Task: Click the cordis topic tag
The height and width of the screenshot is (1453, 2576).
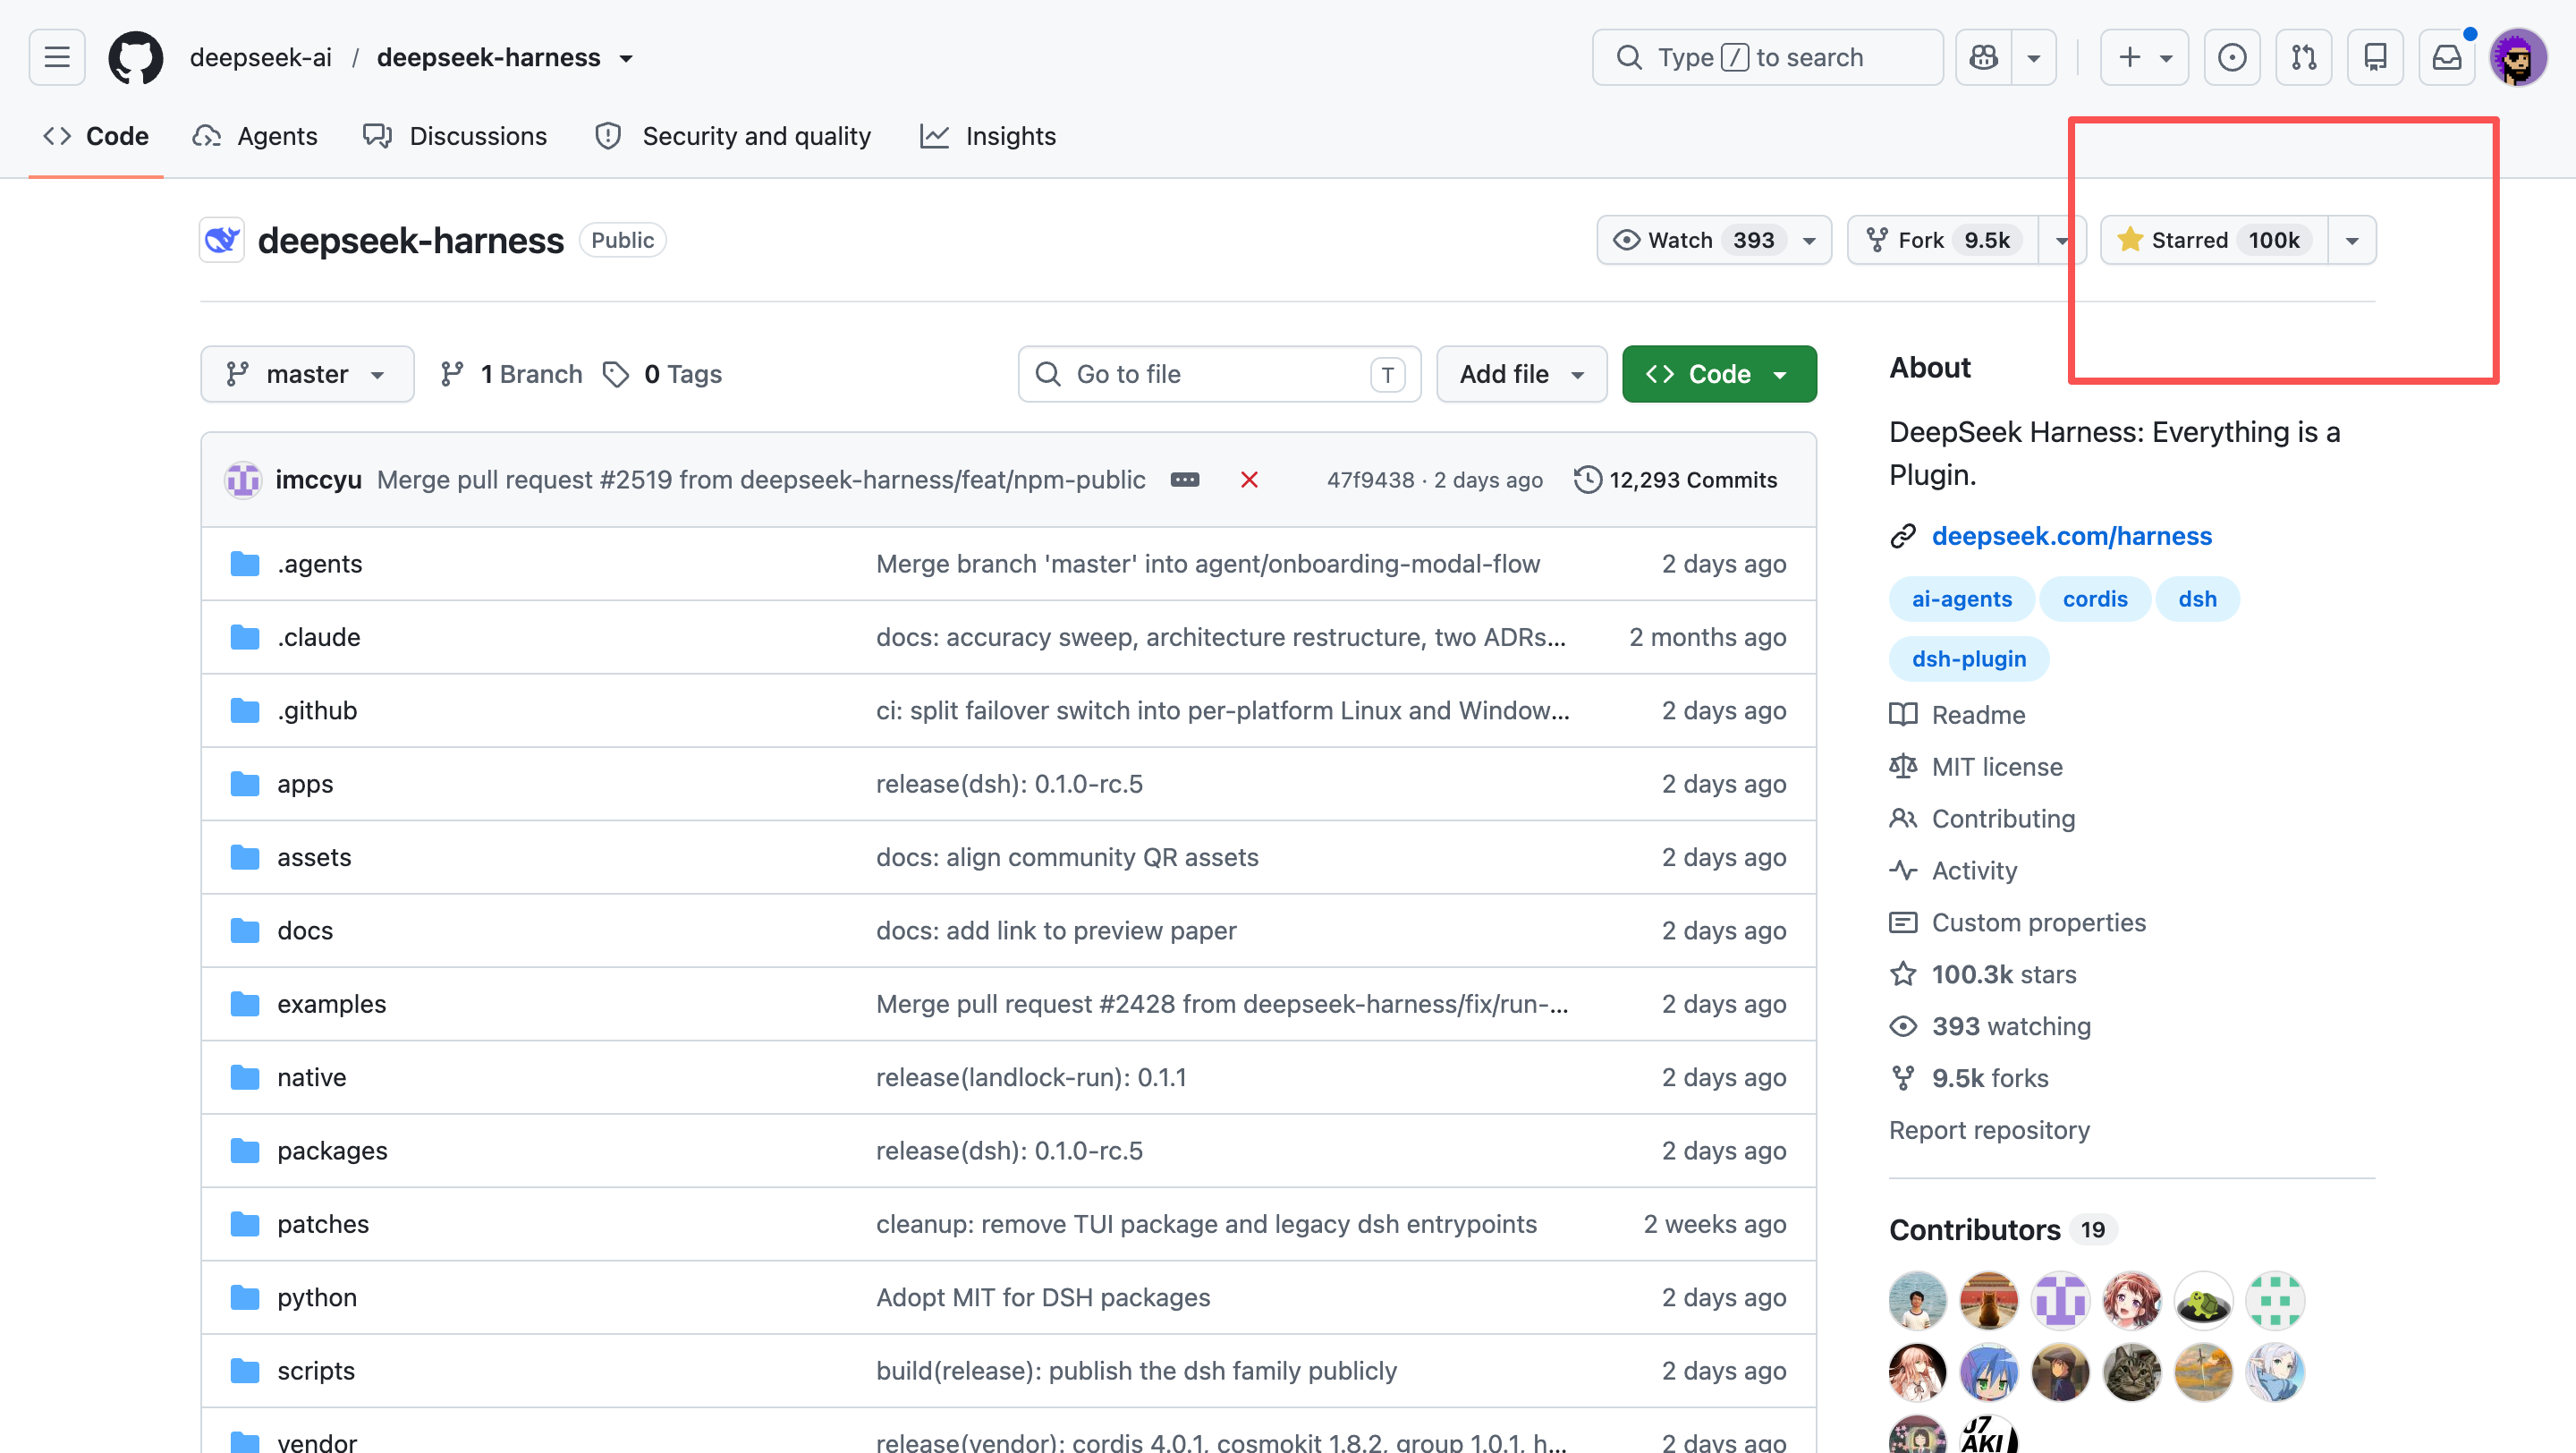Action: click(2094, 599)
